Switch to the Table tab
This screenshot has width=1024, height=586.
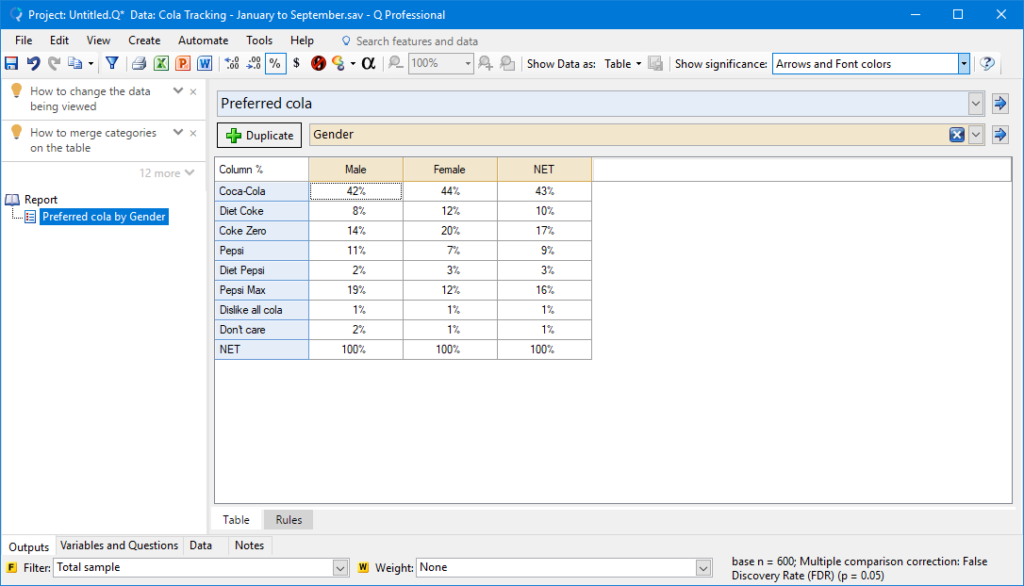tap(236, 519)
